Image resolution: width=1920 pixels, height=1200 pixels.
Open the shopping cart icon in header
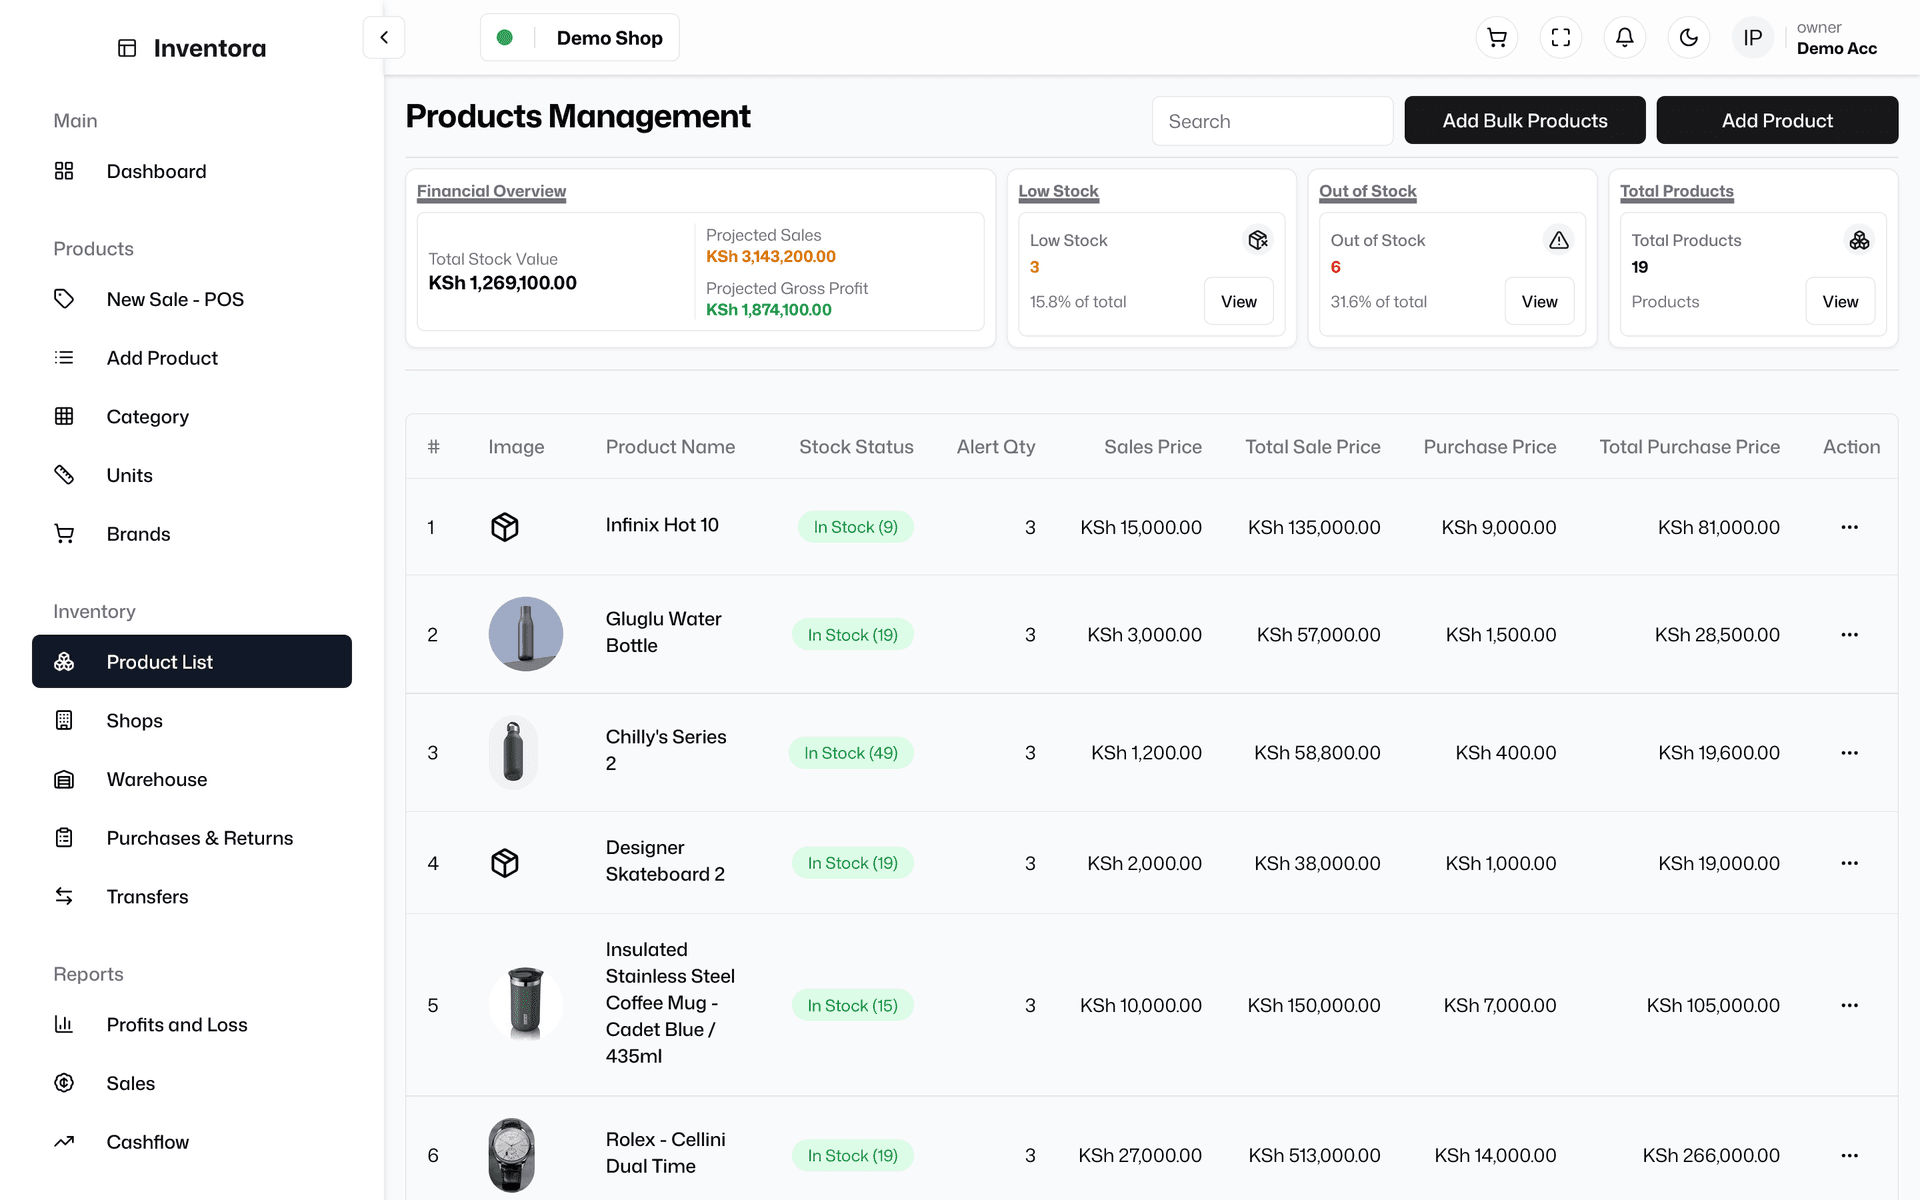click(x=1497, y=38)
